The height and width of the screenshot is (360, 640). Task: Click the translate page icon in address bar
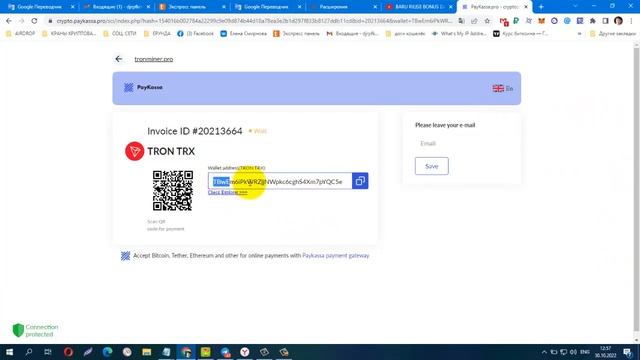click(461, 21)
